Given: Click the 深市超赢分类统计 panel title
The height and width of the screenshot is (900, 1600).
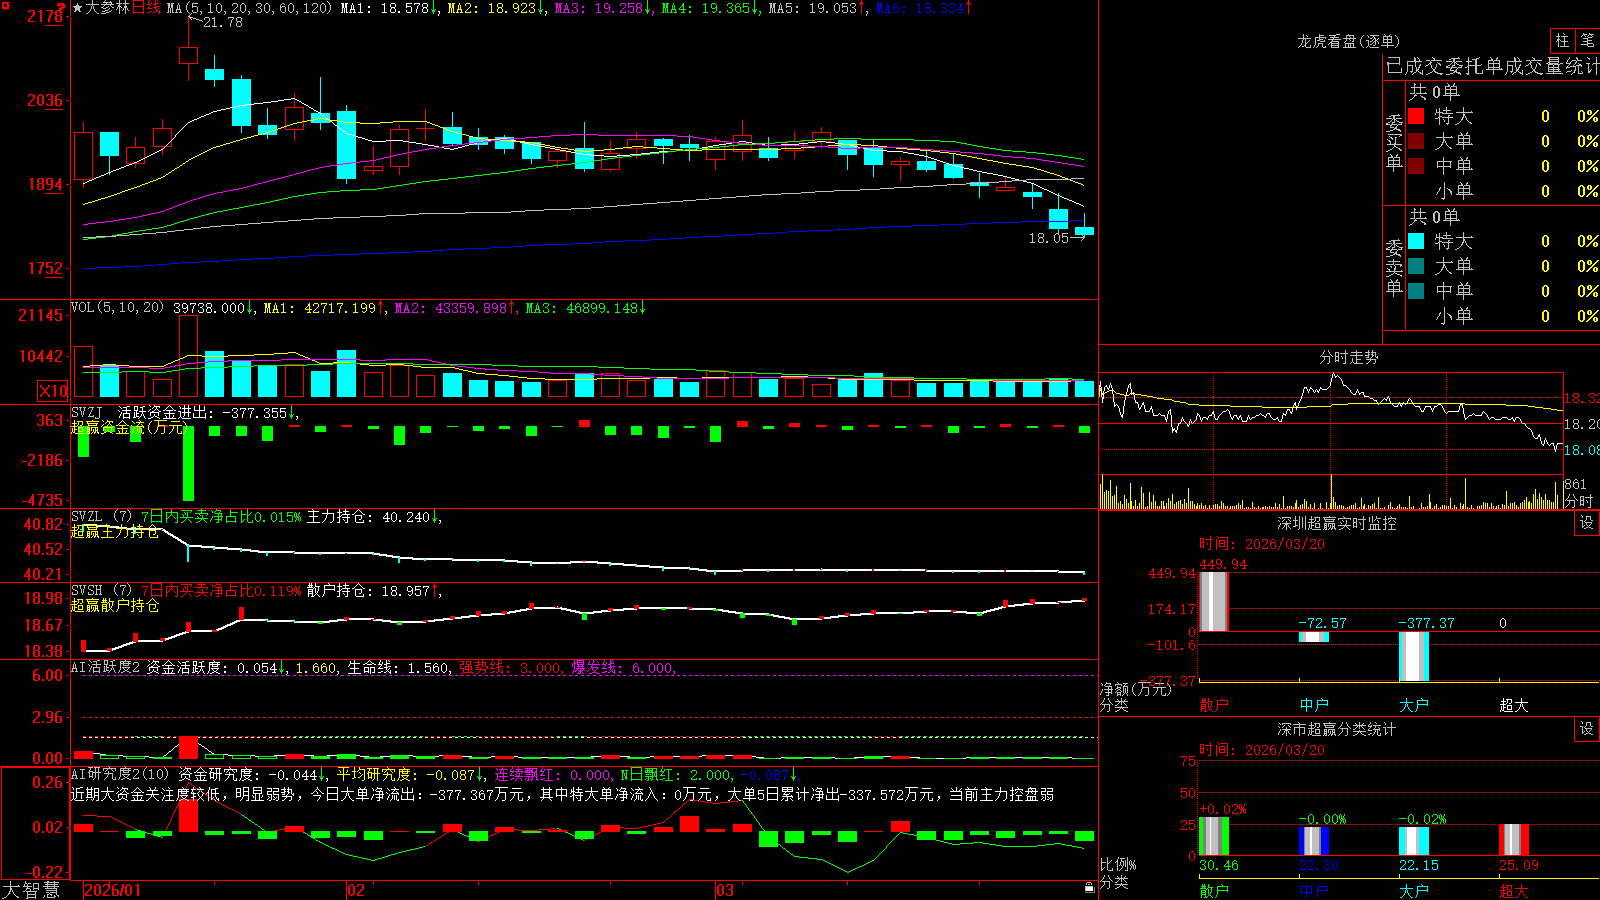Looking at the screenshot, I should coord(1336,729).
